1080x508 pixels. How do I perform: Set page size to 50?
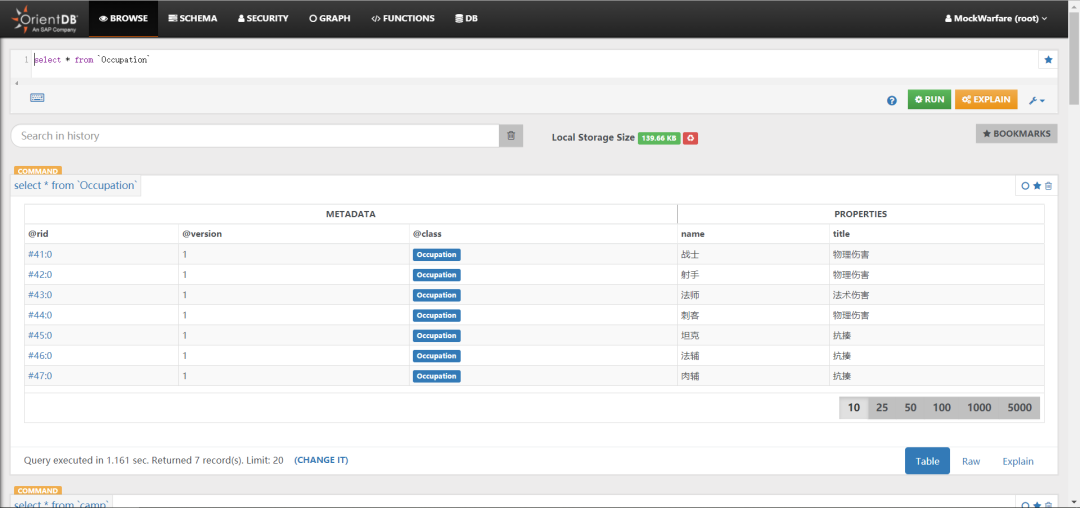click(x=911, y=408)
